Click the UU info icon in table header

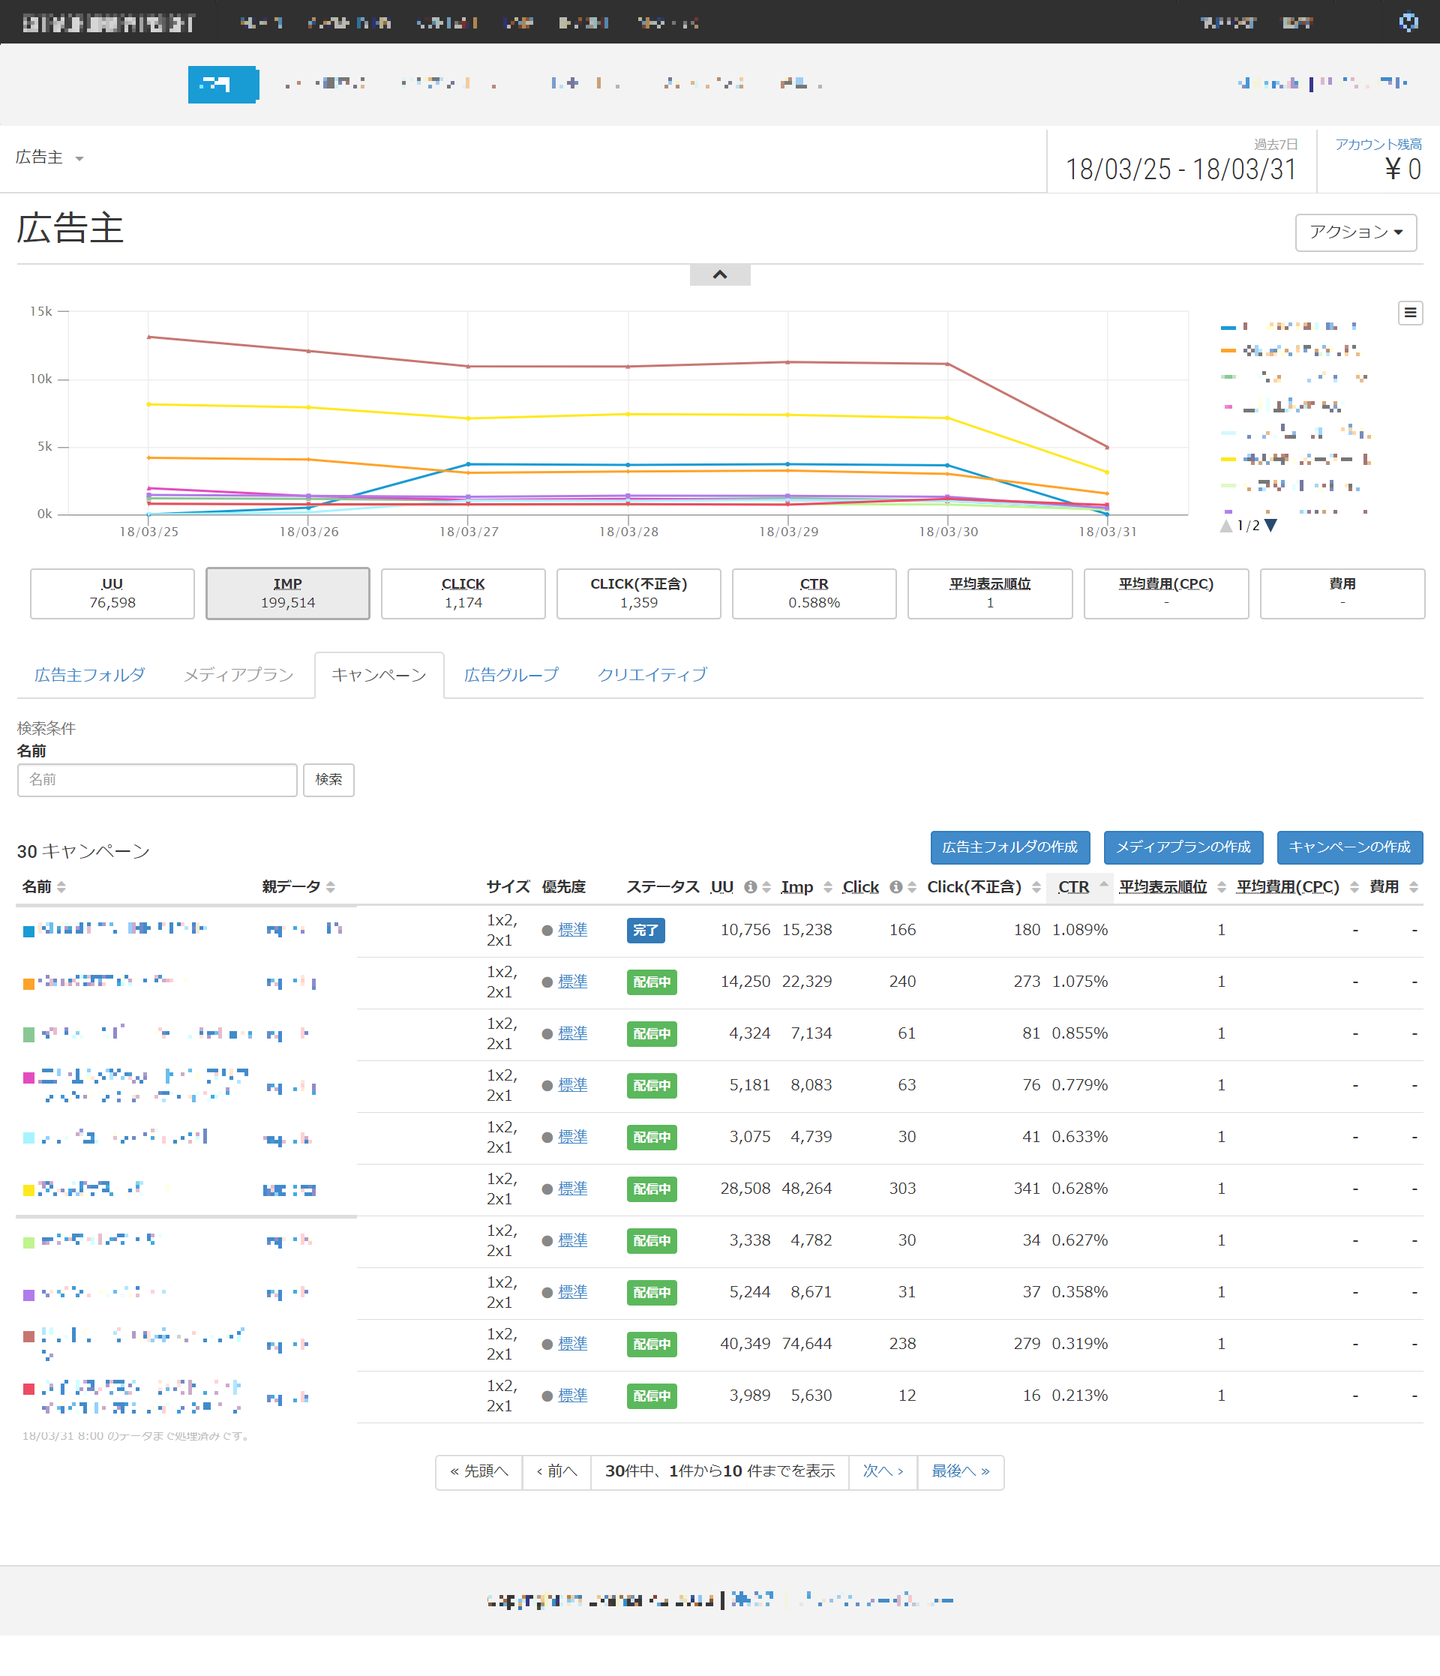click(750, 887)
